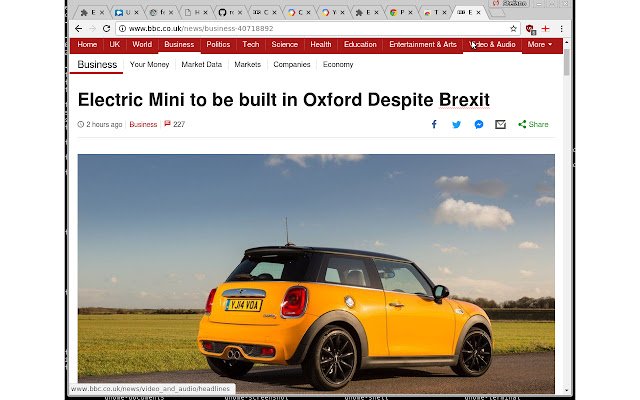Click the page vertical scrollbar thumb
This screenshot has height=400, width=640.
pos(567,62)
